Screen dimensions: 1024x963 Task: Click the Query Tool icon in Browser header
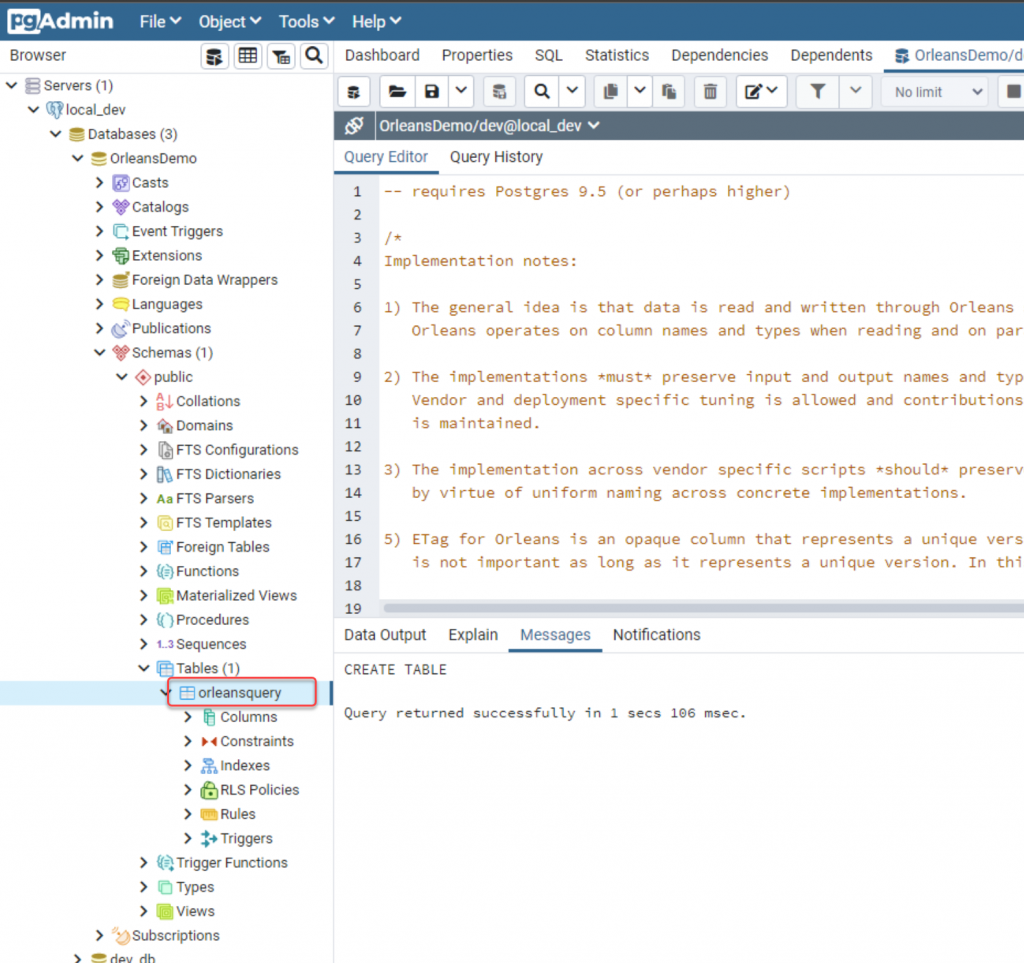(x=215, y=56)
